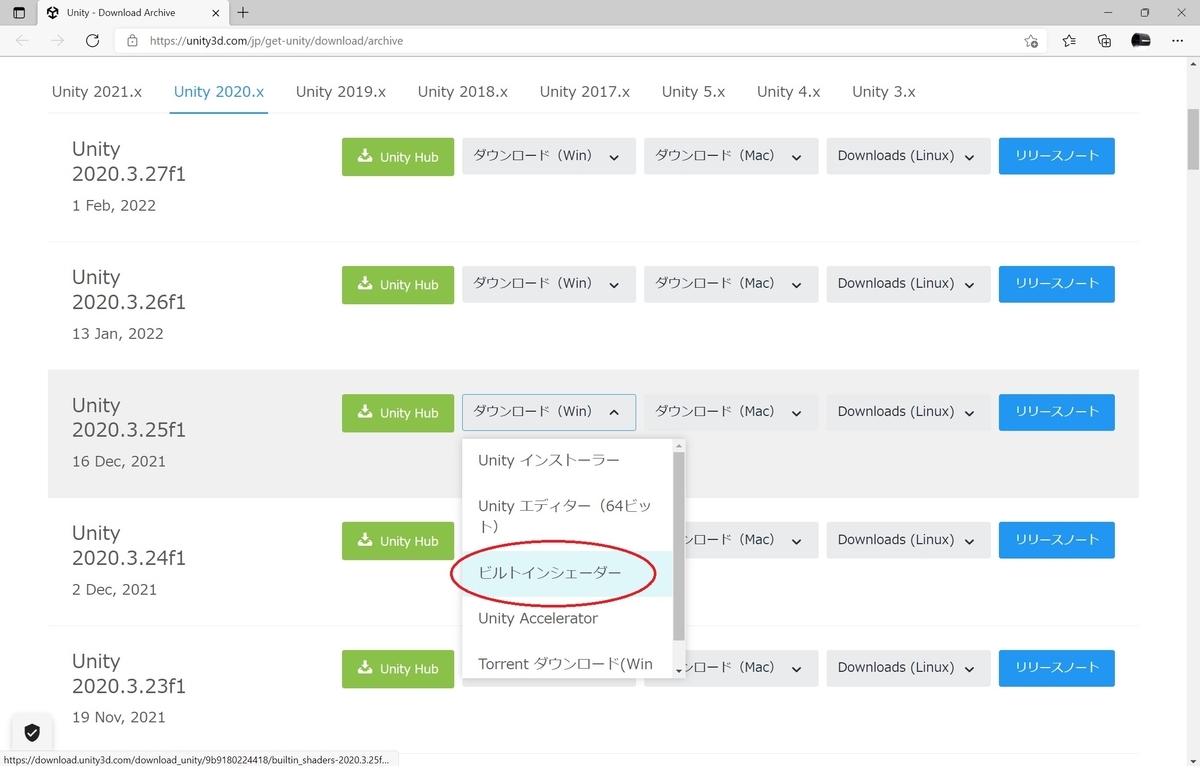Image resolution: width=1200 pixels, height=766 pixels.
Task: Open the Unity 3.x tab
Action: tap(884, 91)
